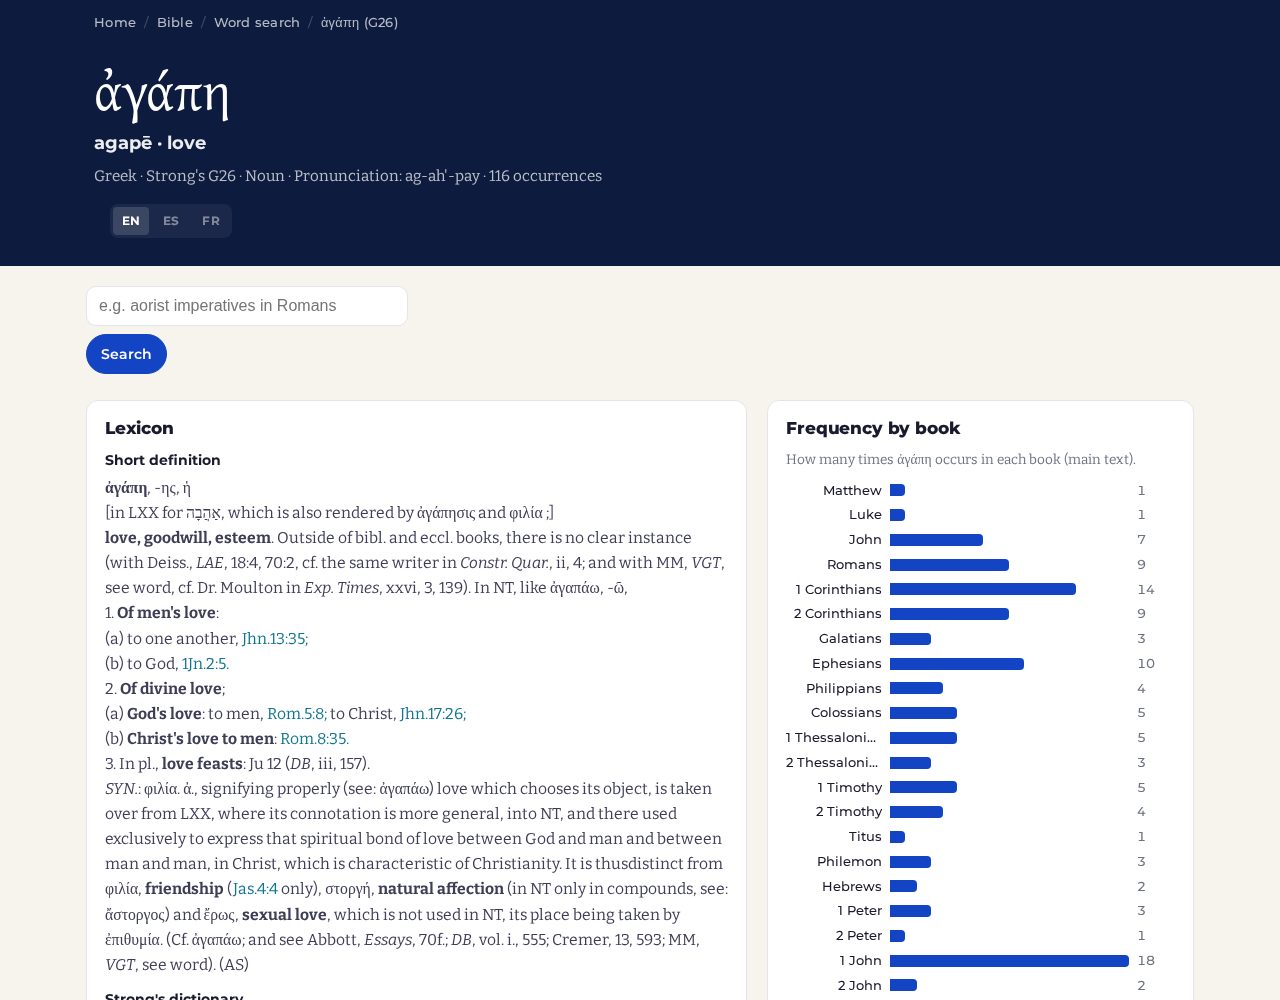
Task: Click the 2 Corinthians book label
Action: pos(838,613)
